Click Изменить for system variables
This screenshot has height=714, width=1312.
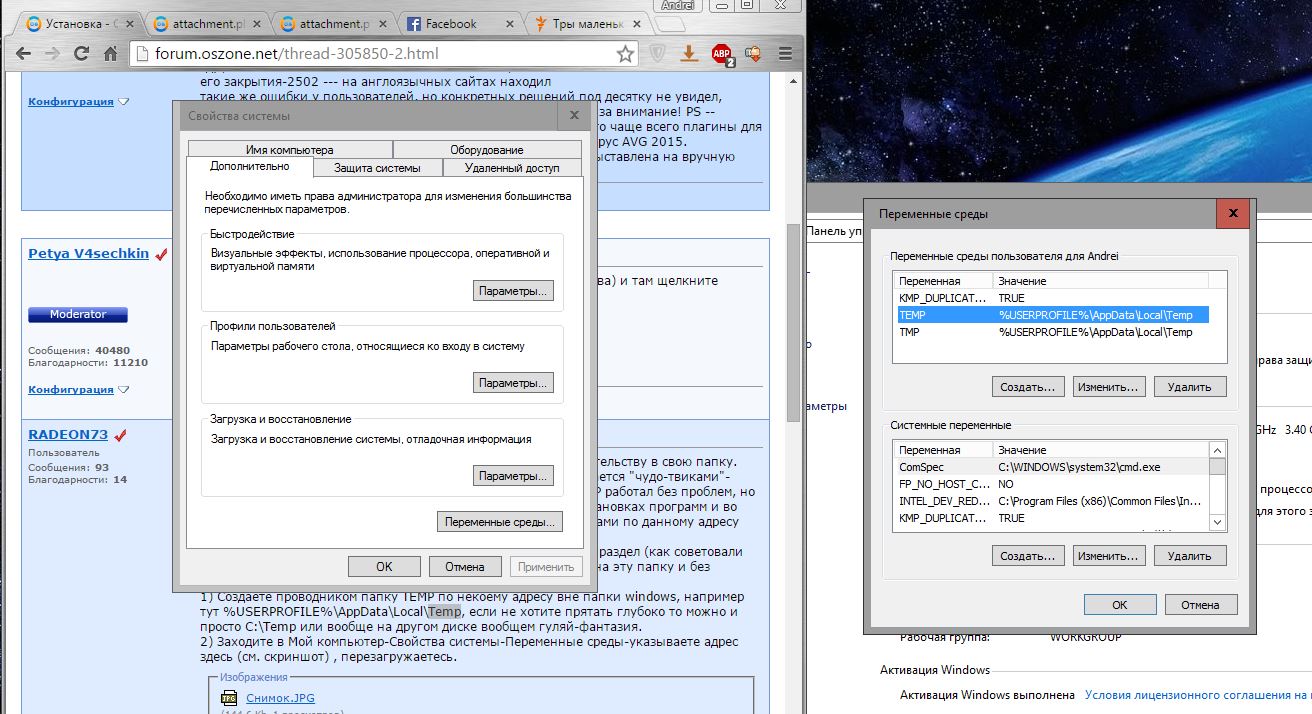[1109, 555]
